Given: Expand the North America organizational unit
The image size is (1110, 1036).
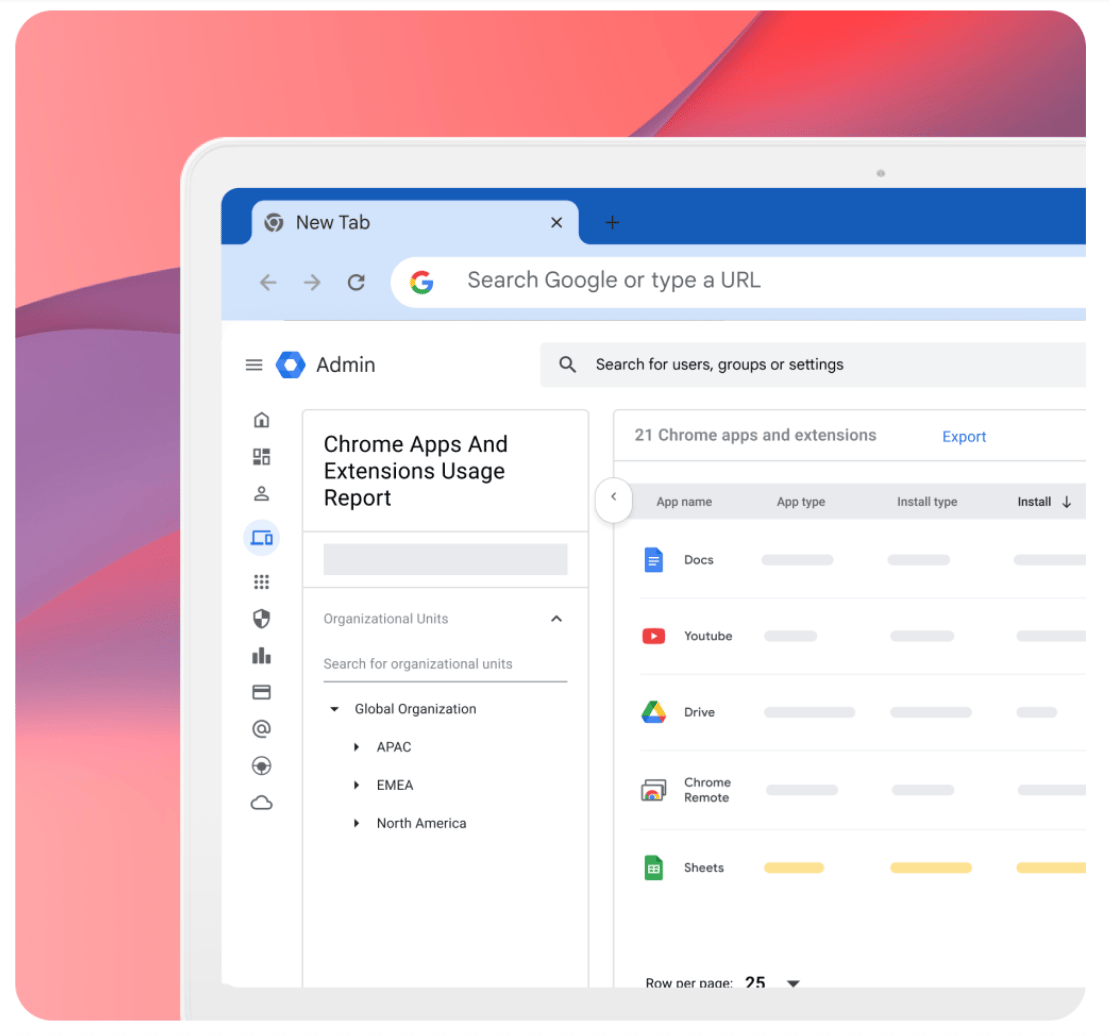Looking at the screenshot, I should [356, 823].
